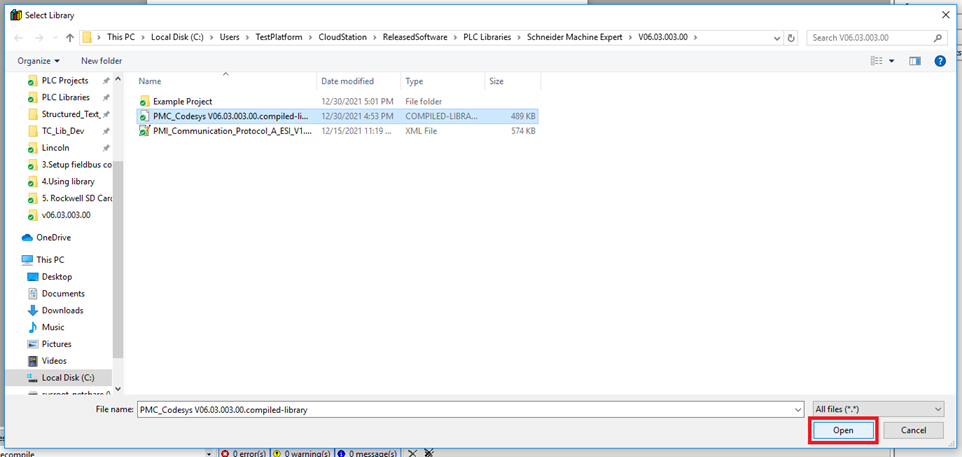Screen dimensions: 962x457
Task: Click the New folder toolbar command
Action: tap(101, 61)
